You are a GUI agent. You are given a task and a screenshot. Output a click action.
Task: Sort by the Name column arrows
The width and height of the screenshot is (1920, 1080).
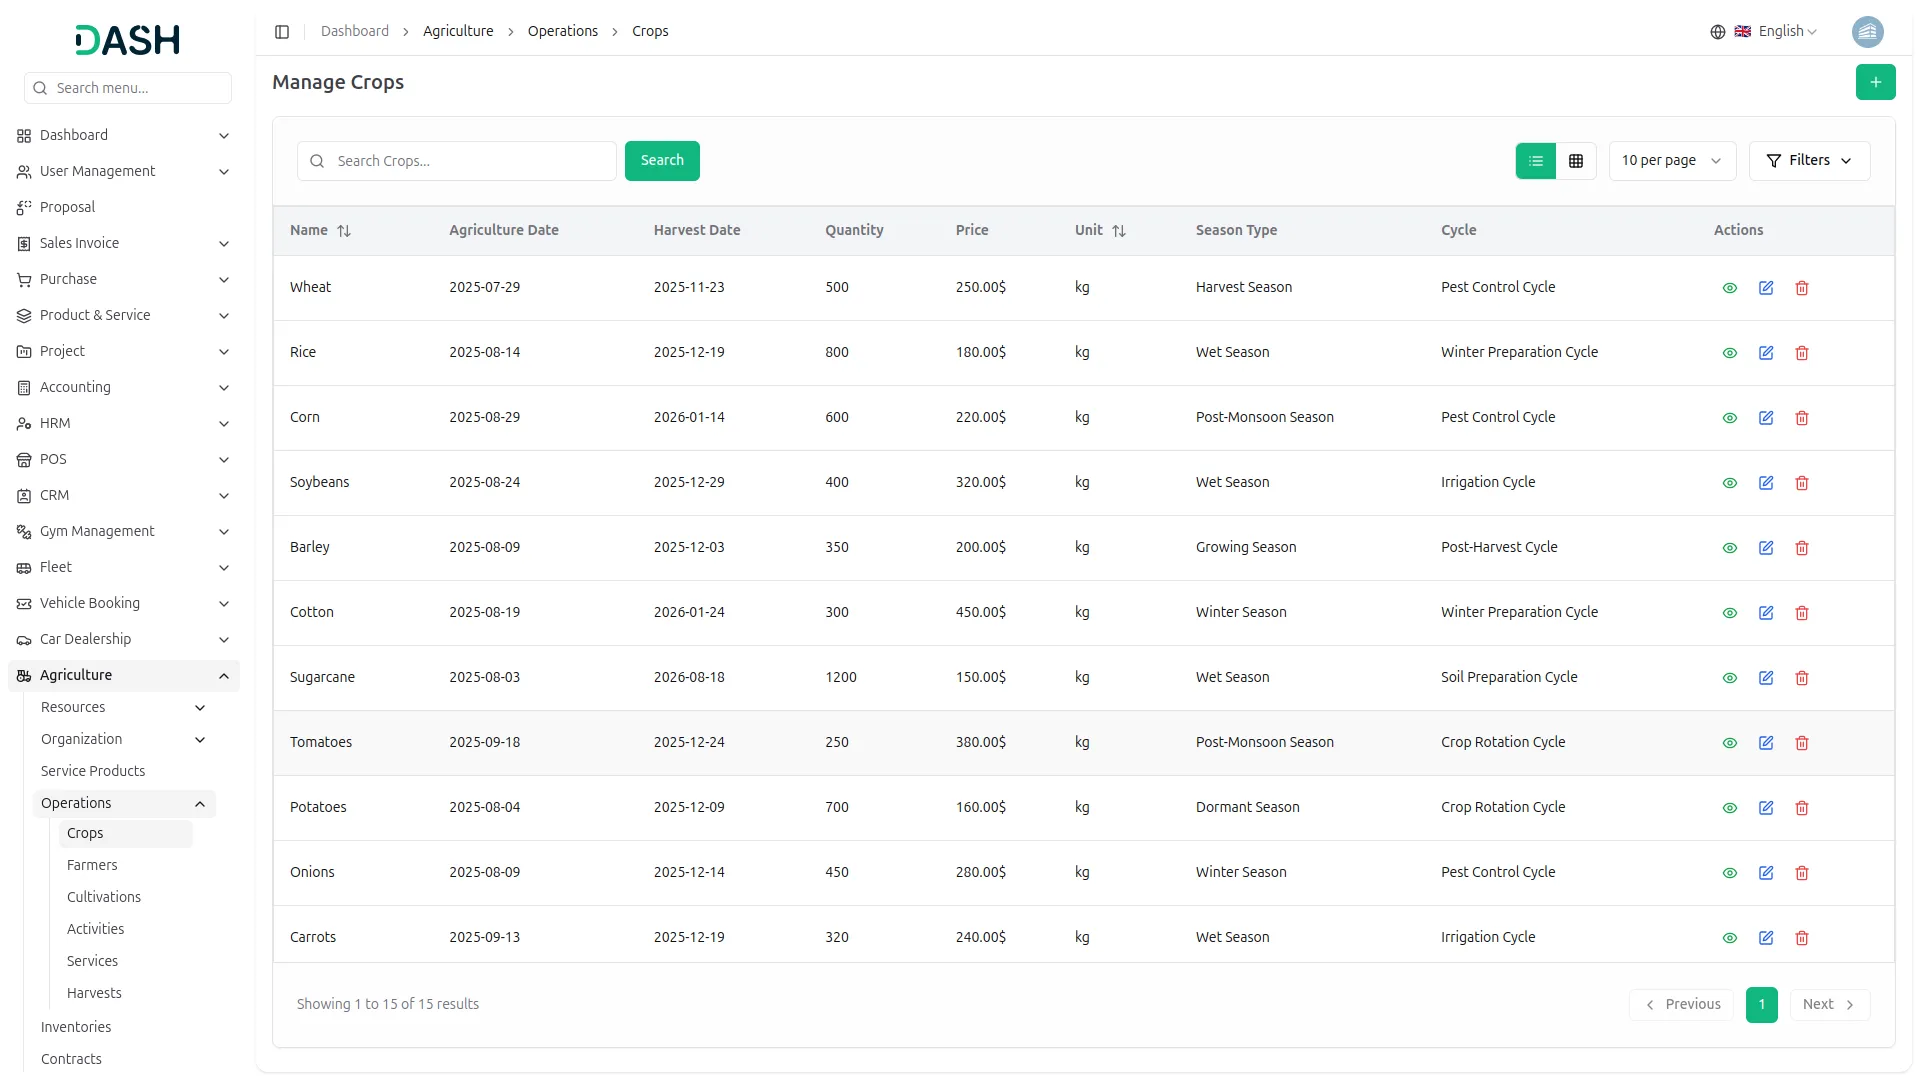[344, 231]
